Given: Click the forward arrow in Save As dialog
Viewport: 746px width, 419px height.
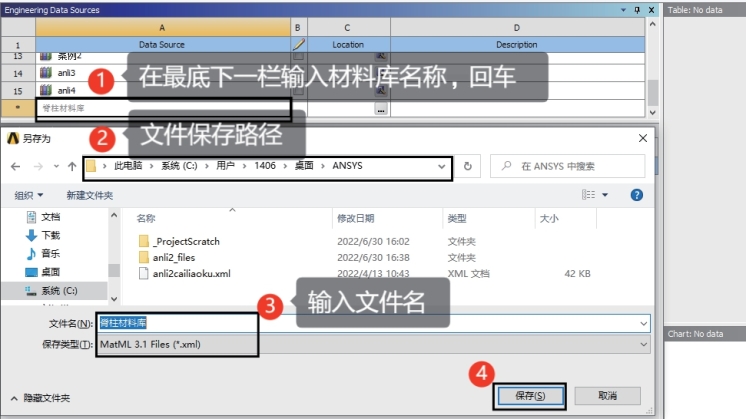Looking at the screenshot, I should click(x=38, y=166).
